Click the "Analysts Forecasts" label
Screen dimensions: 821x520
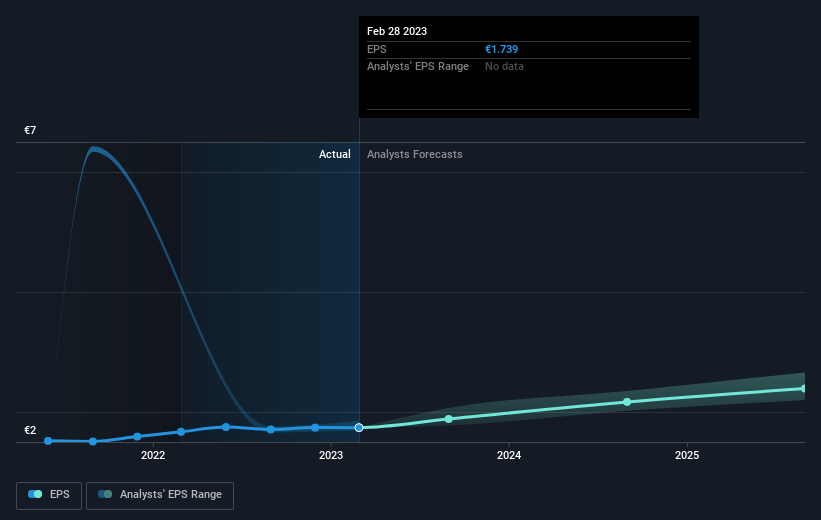(415, 154)
